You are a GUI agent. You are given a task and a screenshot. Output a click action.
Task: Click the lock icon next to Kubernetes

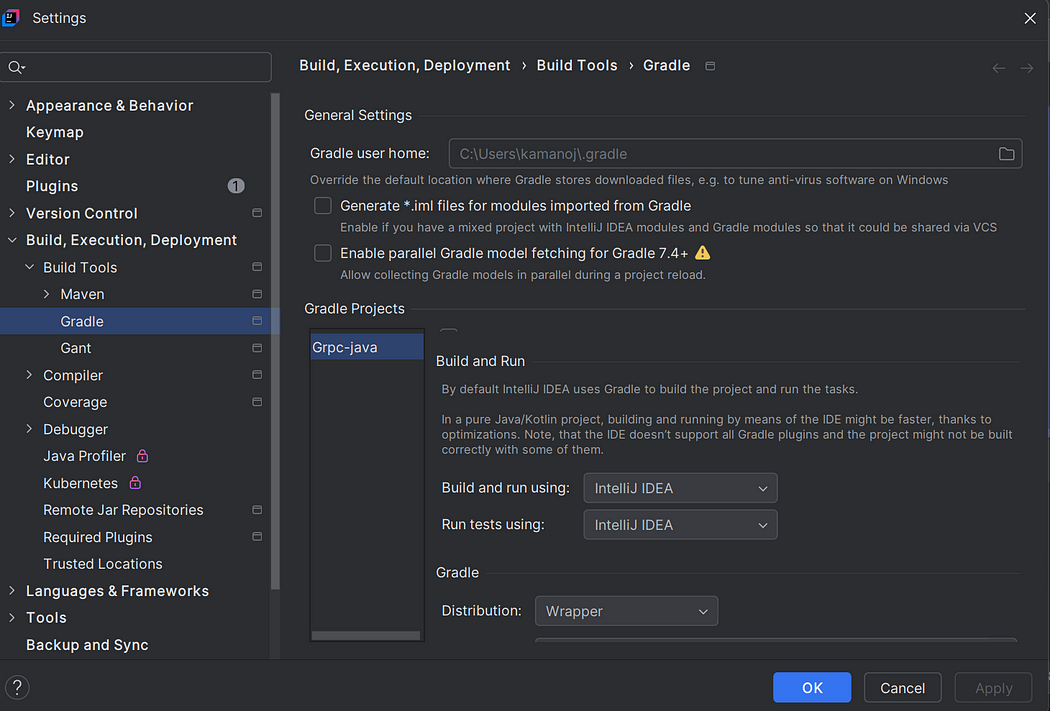coord(135,483)
